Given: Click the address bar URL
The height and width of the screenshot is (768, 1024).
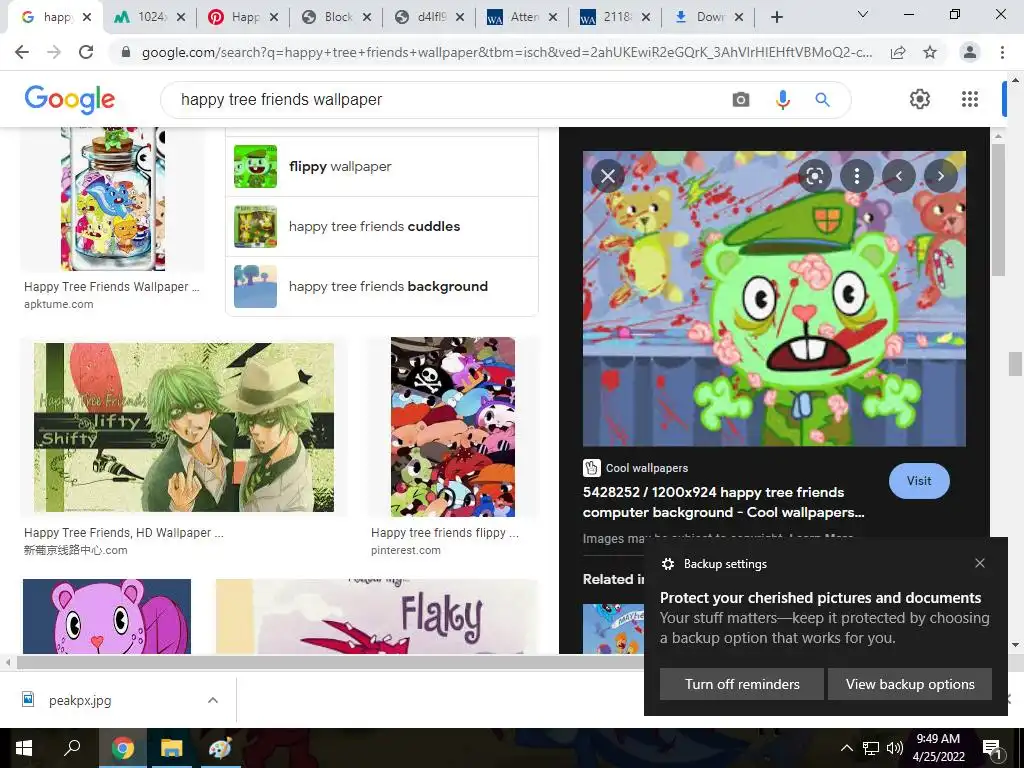Looking at the screenshot, I should (x=507, y=52).
